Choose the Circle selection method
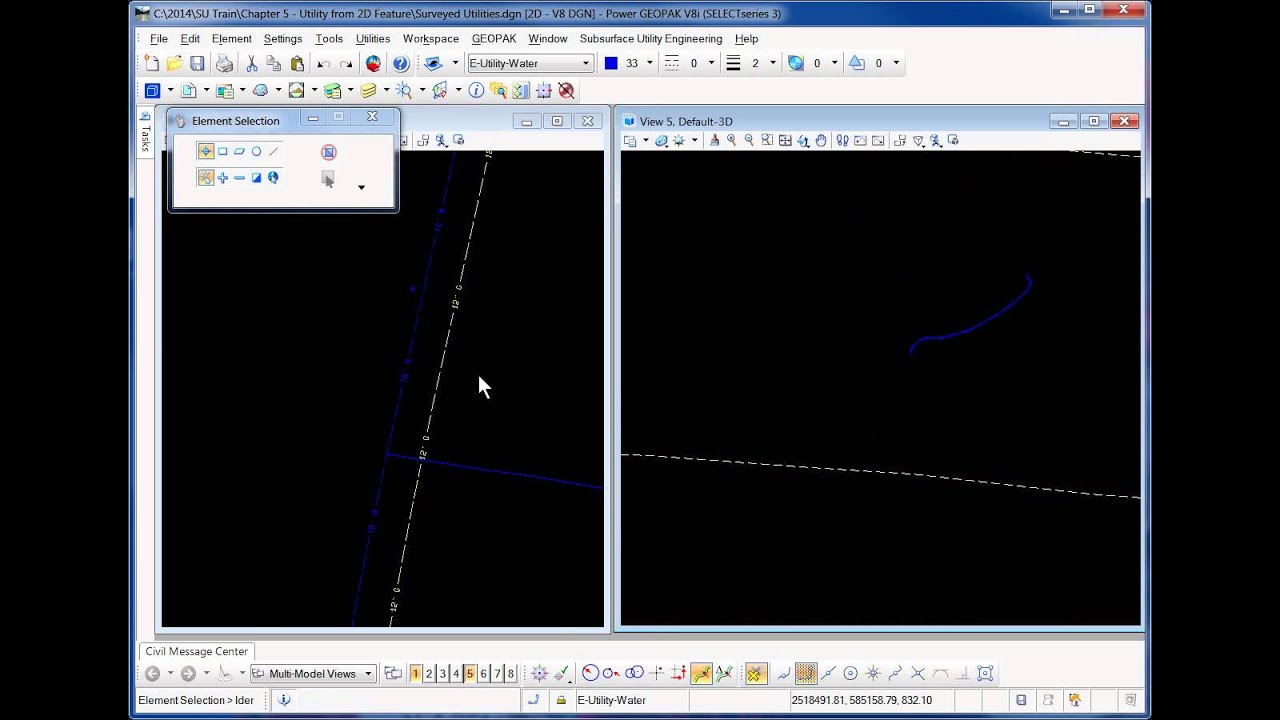Image resolution: width=1280 pixels, height=720 pixels. click(256, 151)
